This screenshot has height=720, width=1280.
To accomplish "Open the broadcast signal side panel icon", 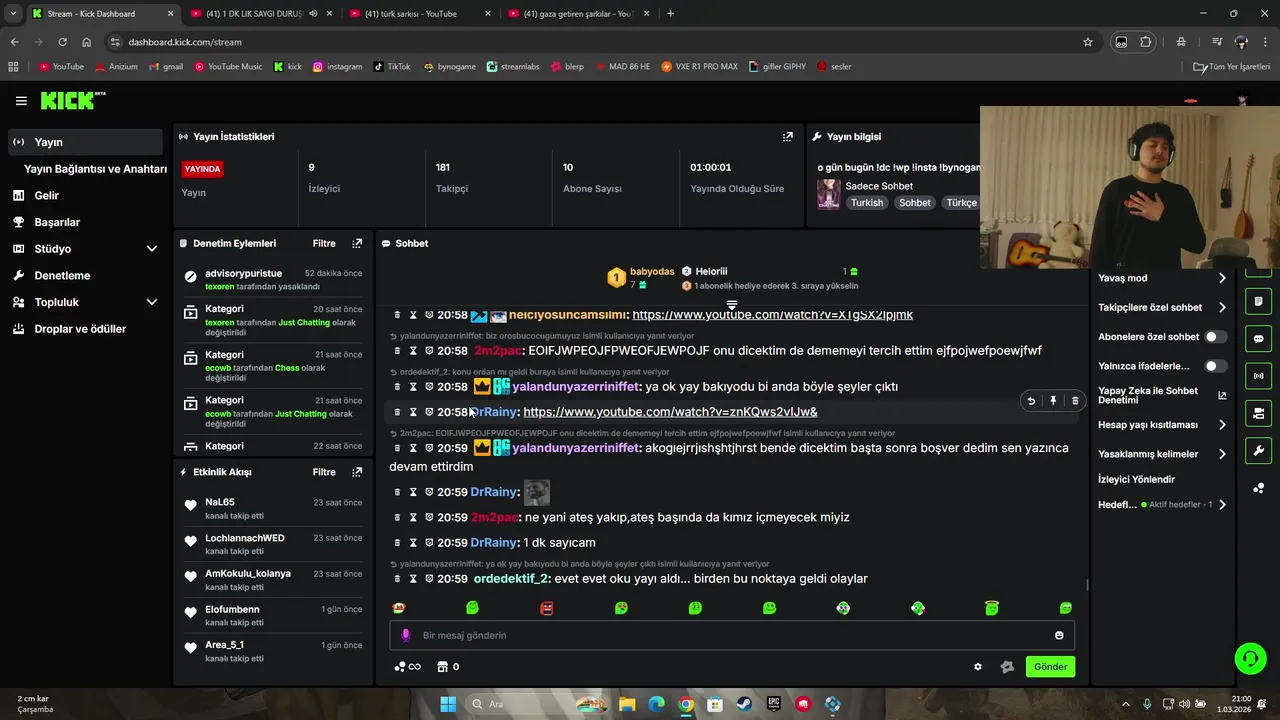I will point(1258,376).
